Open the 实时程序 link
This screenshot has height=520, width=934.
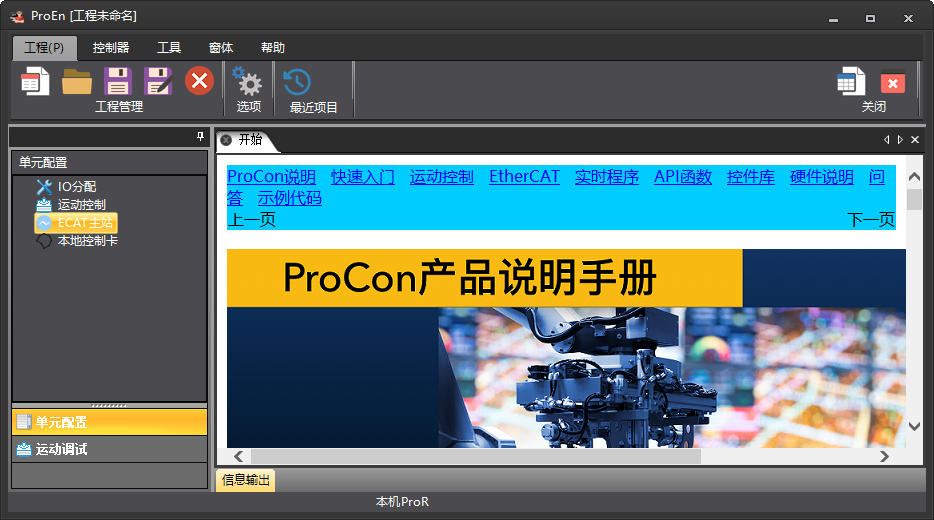[606, 177]
